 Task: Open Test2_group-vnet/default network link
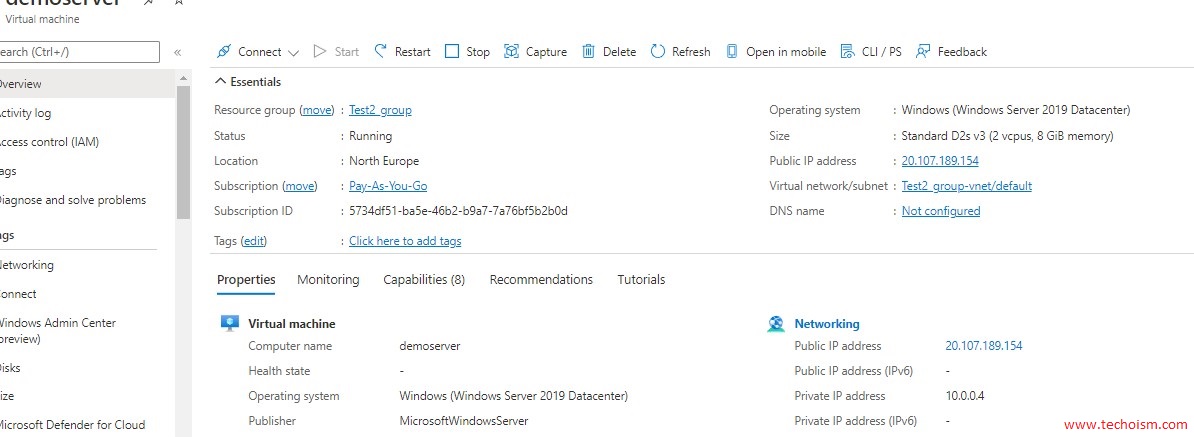click(x=966, y=186)
